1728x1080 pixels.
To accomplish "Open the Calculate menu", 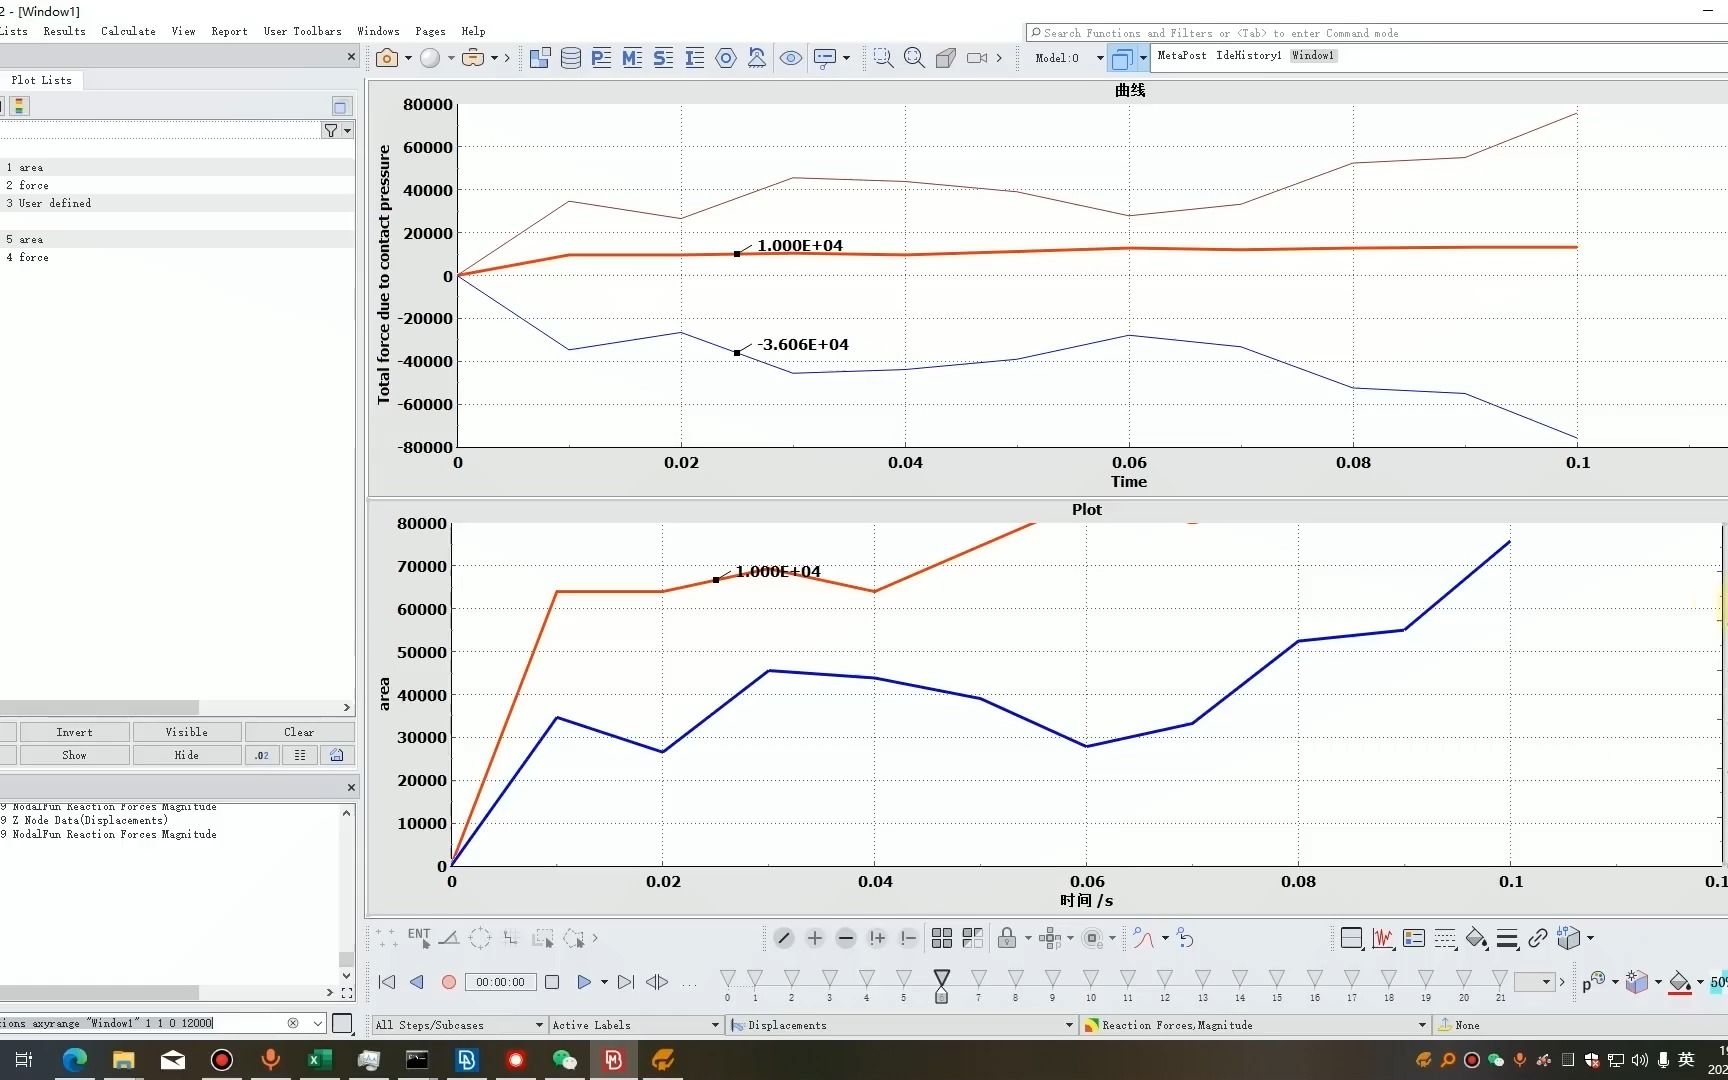I will [x=128, y=31].
